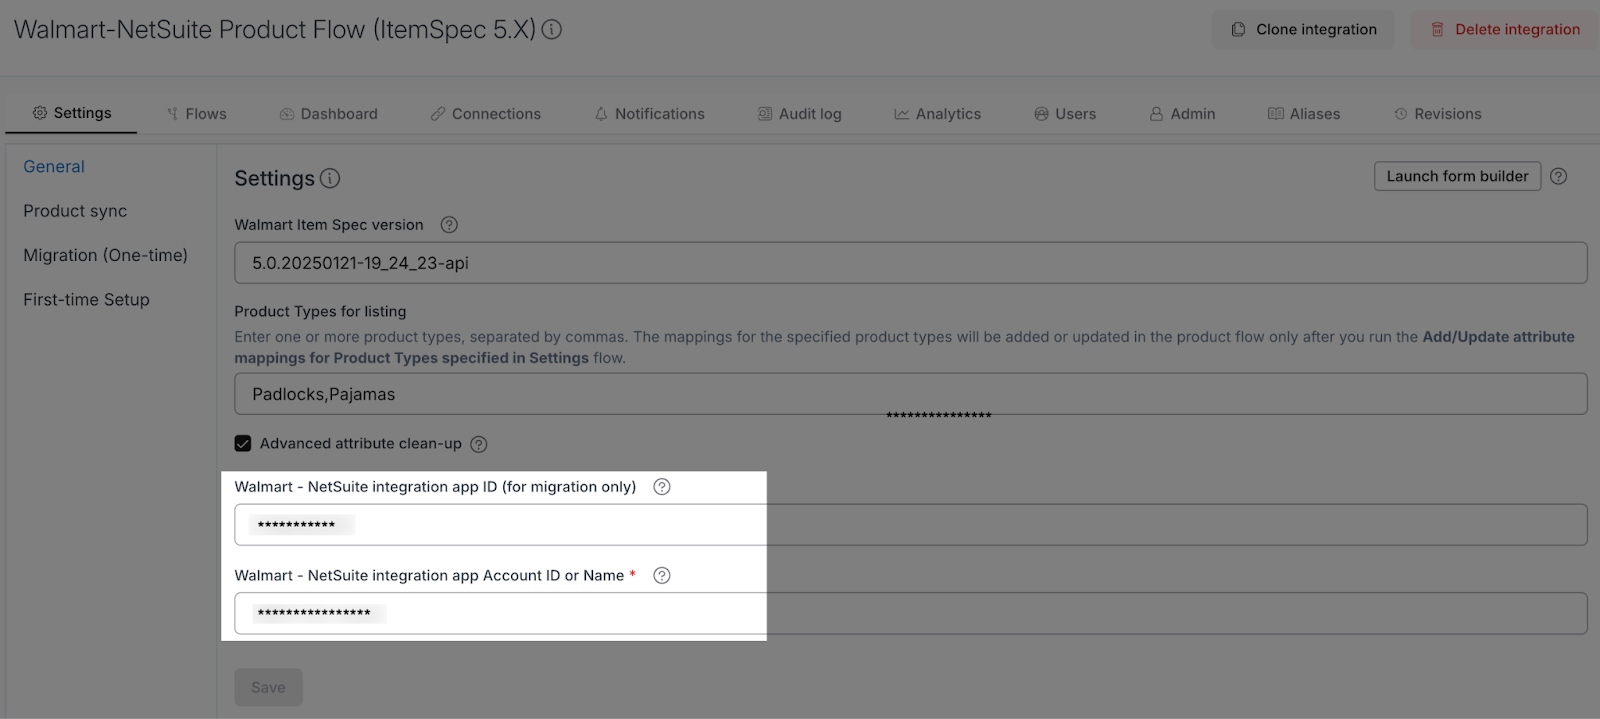
Task: Open the Dashboard tab
Action: coord(329,114)
